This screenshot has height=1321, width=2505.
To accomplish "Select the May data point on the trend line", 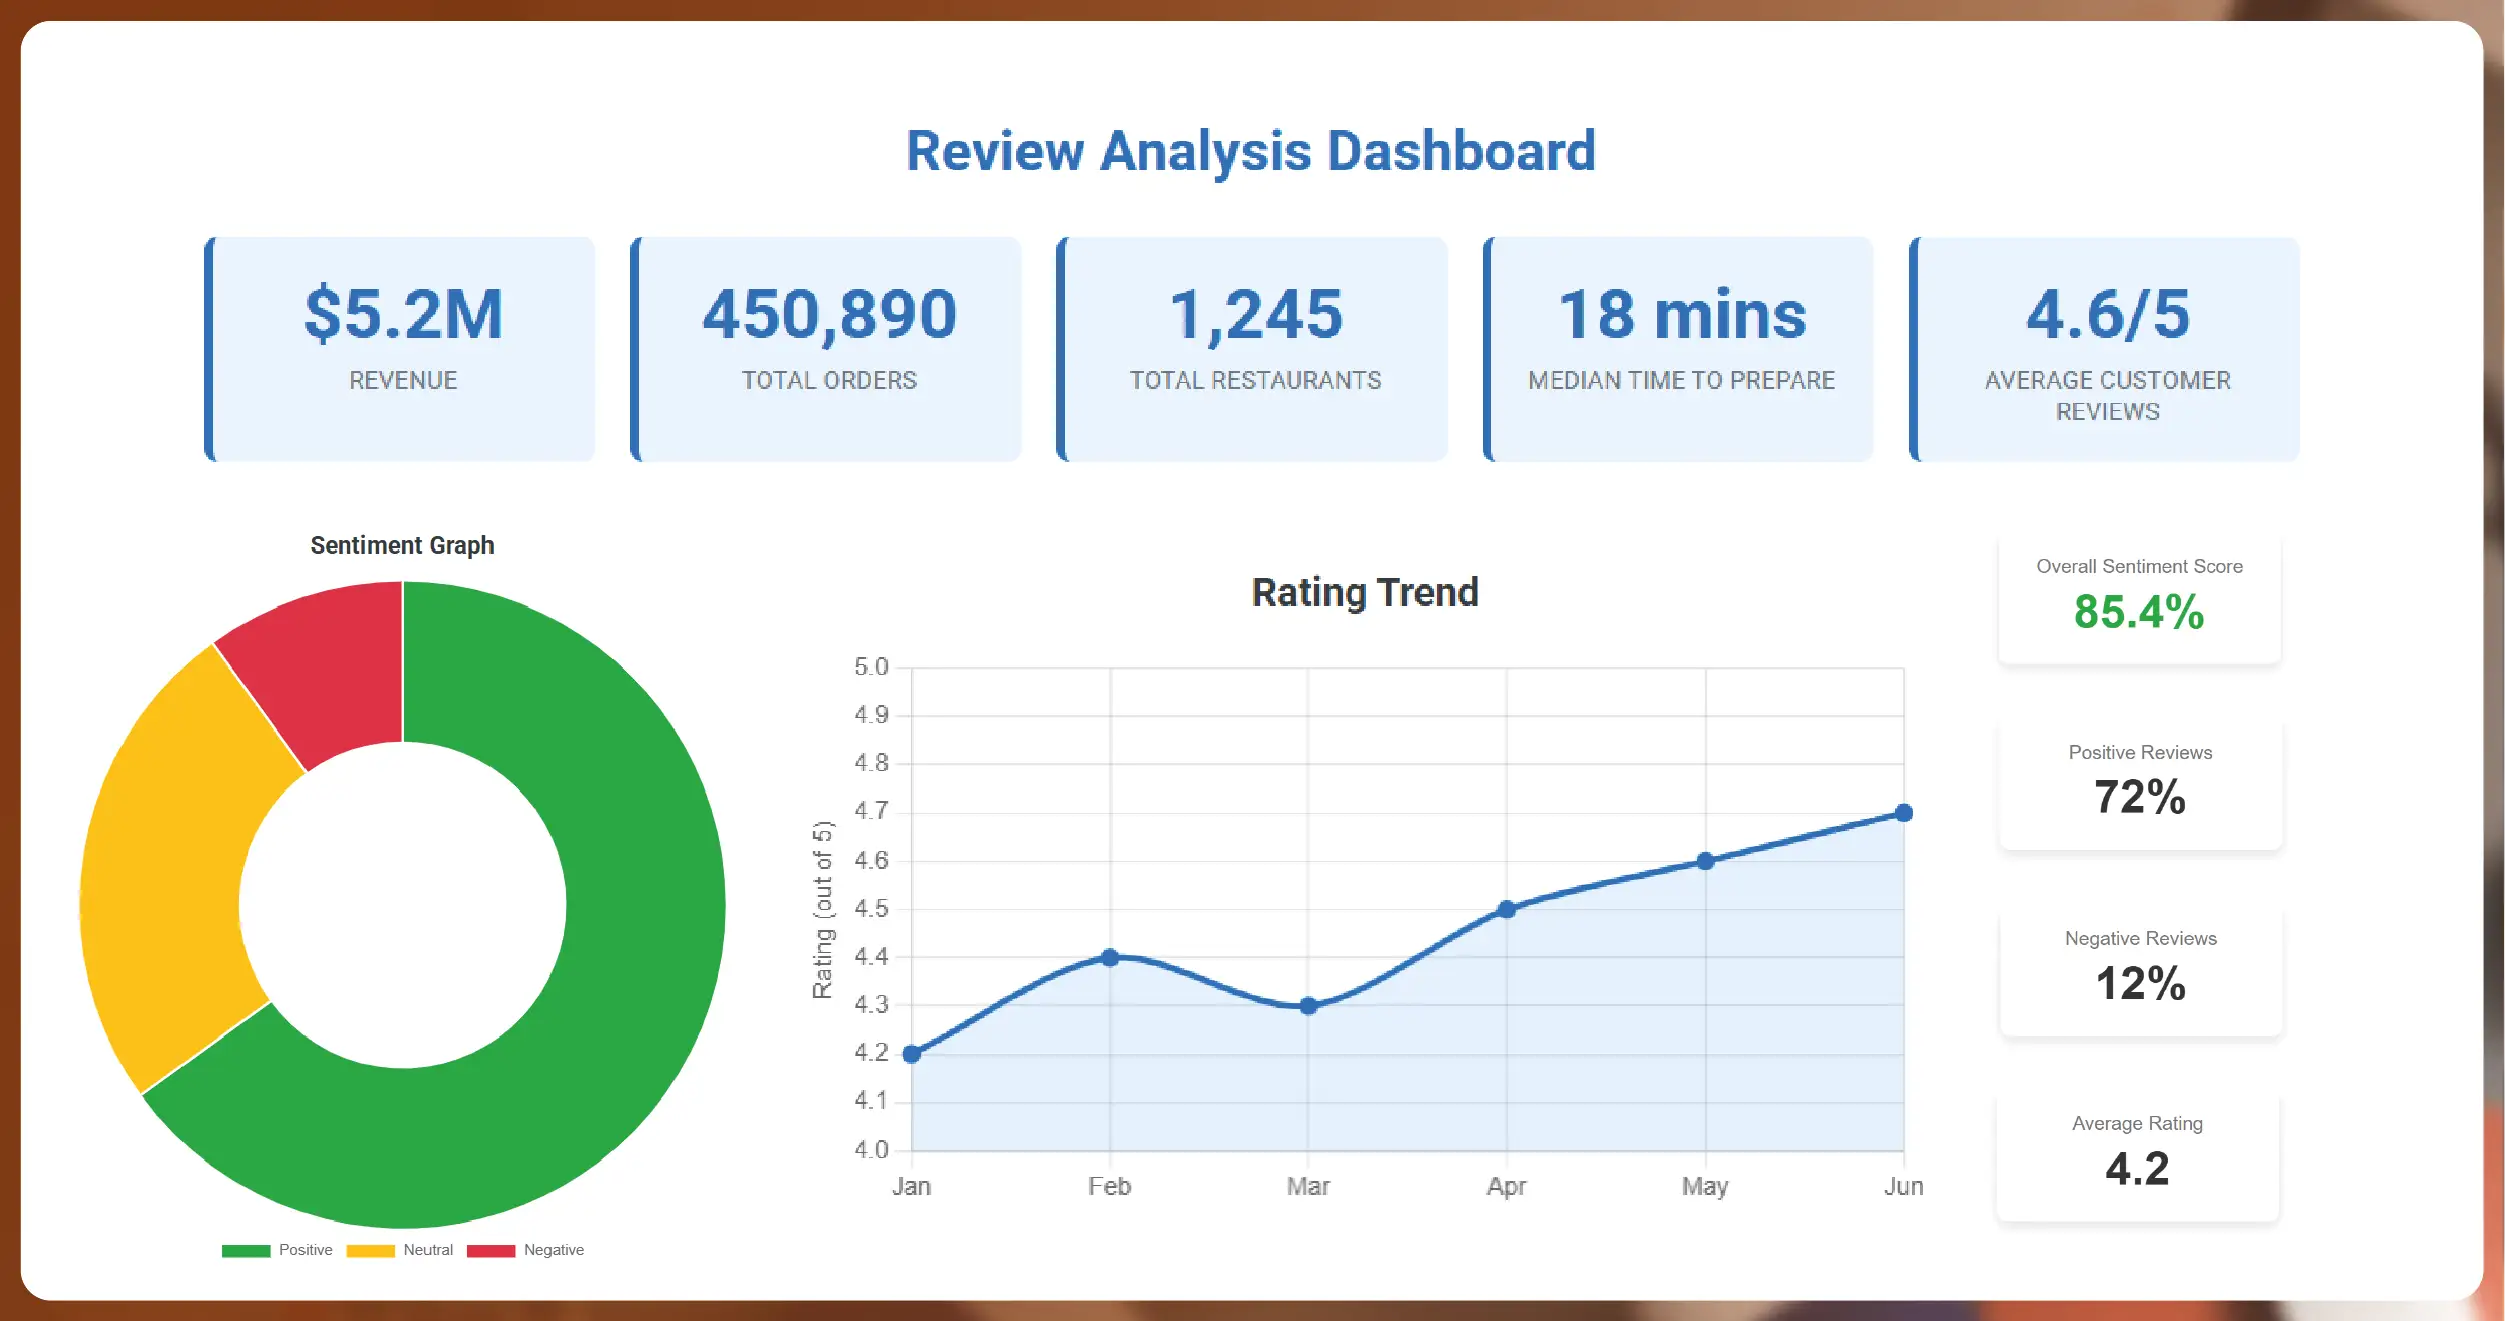I will click(1706, 861).
